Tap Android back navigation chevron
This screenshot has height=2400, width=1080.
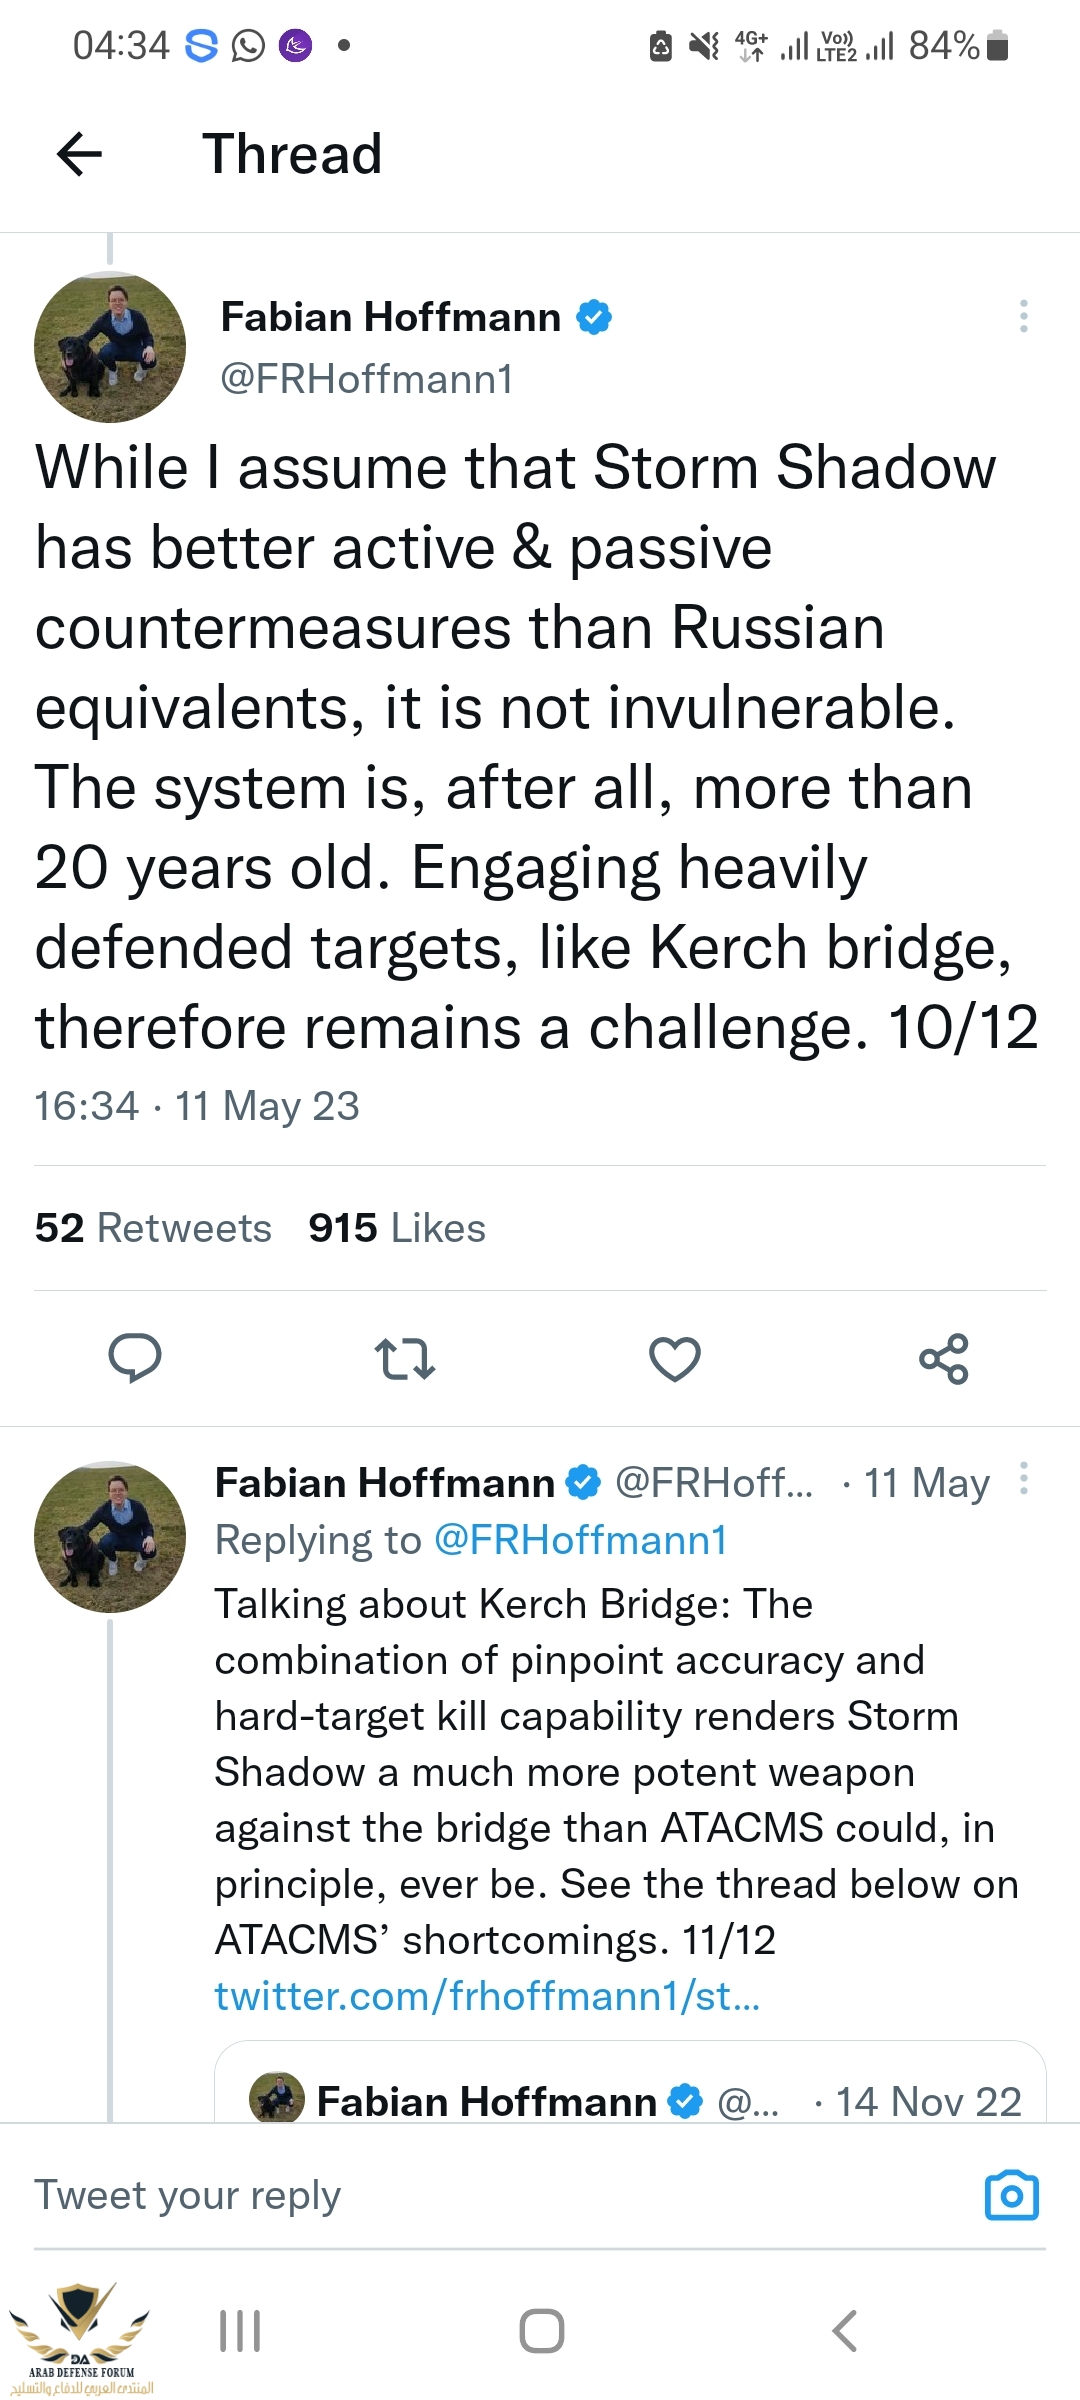[x=845, y=2330]
